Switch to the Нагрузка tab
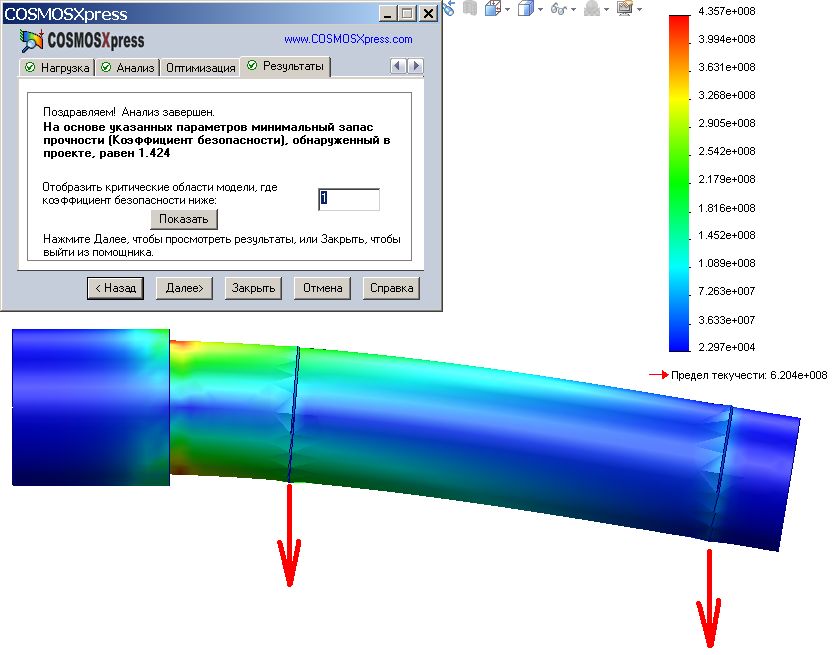This screenshot has width=834, height=655. point(57,68)
